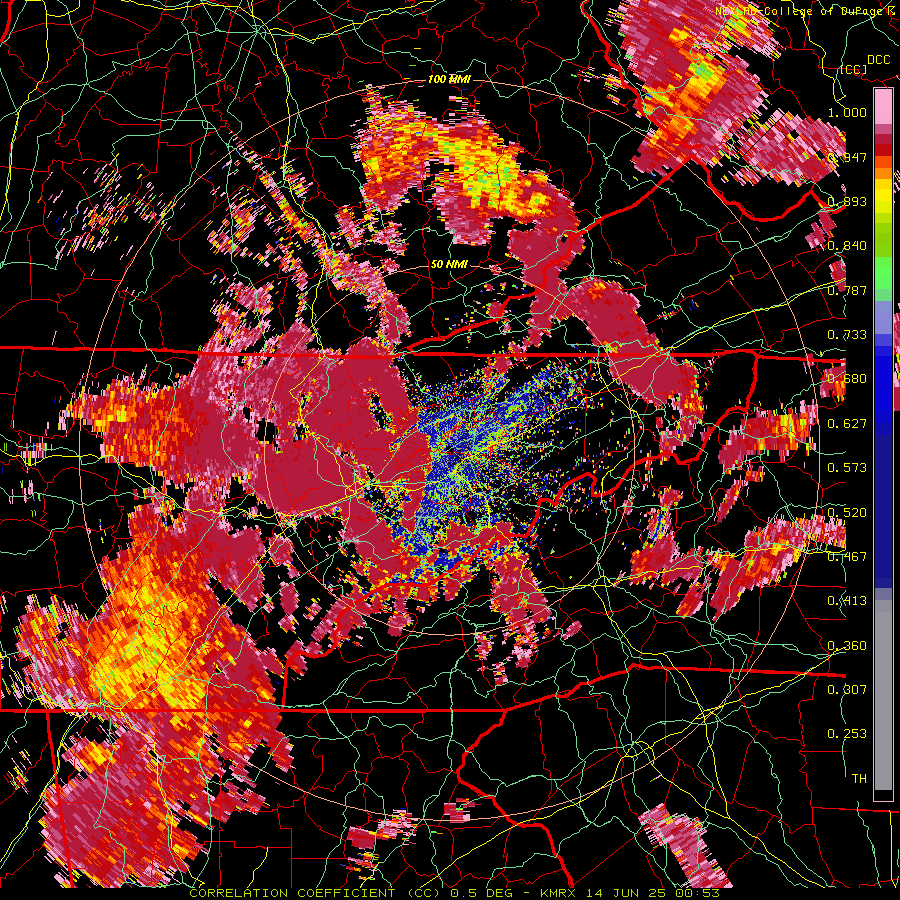Screen dimensions: 900x900
Task: Click the "TH" threshold label on legend
Action: [x=859, y=779]
